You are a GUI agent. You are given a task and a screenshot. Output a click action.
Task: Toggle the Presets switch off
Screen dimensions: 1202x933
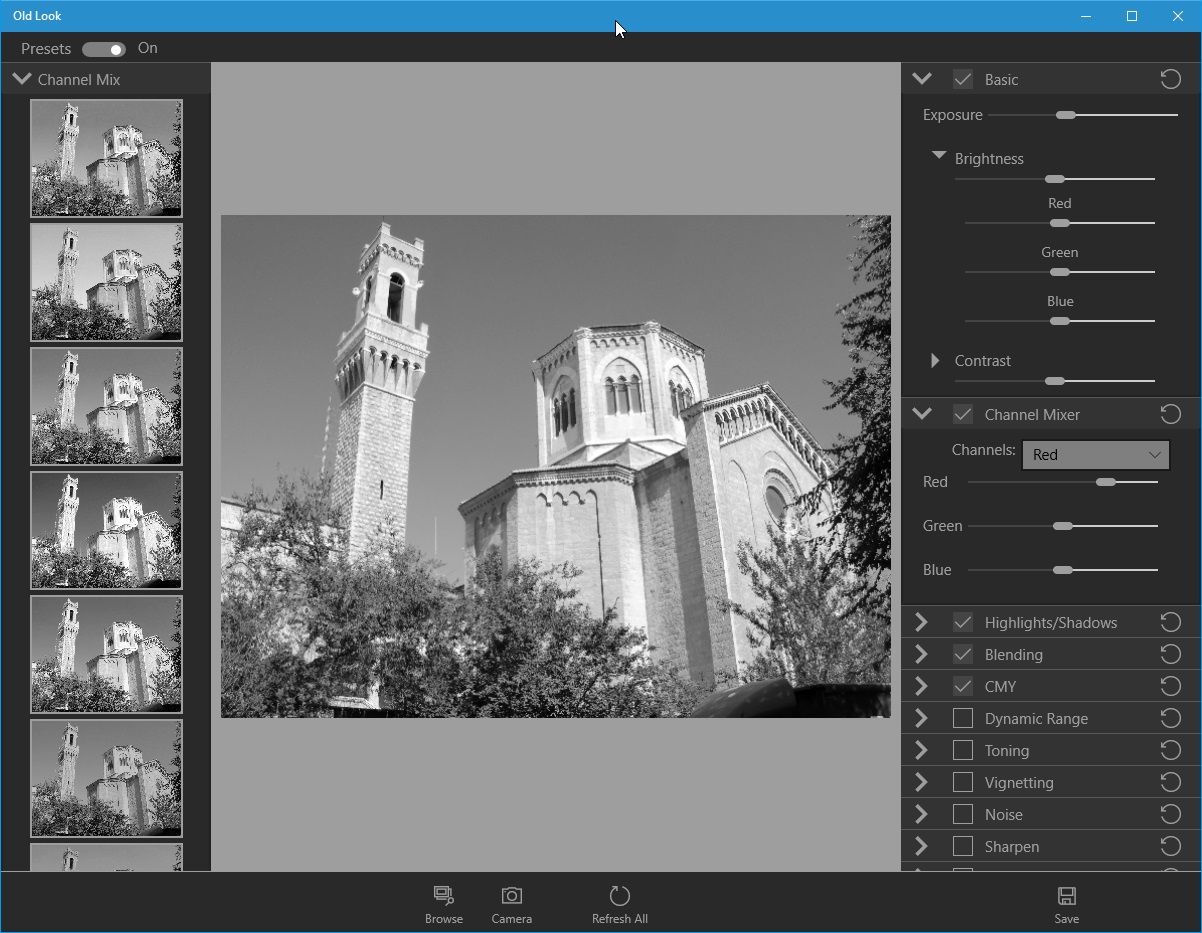point(104,49)
